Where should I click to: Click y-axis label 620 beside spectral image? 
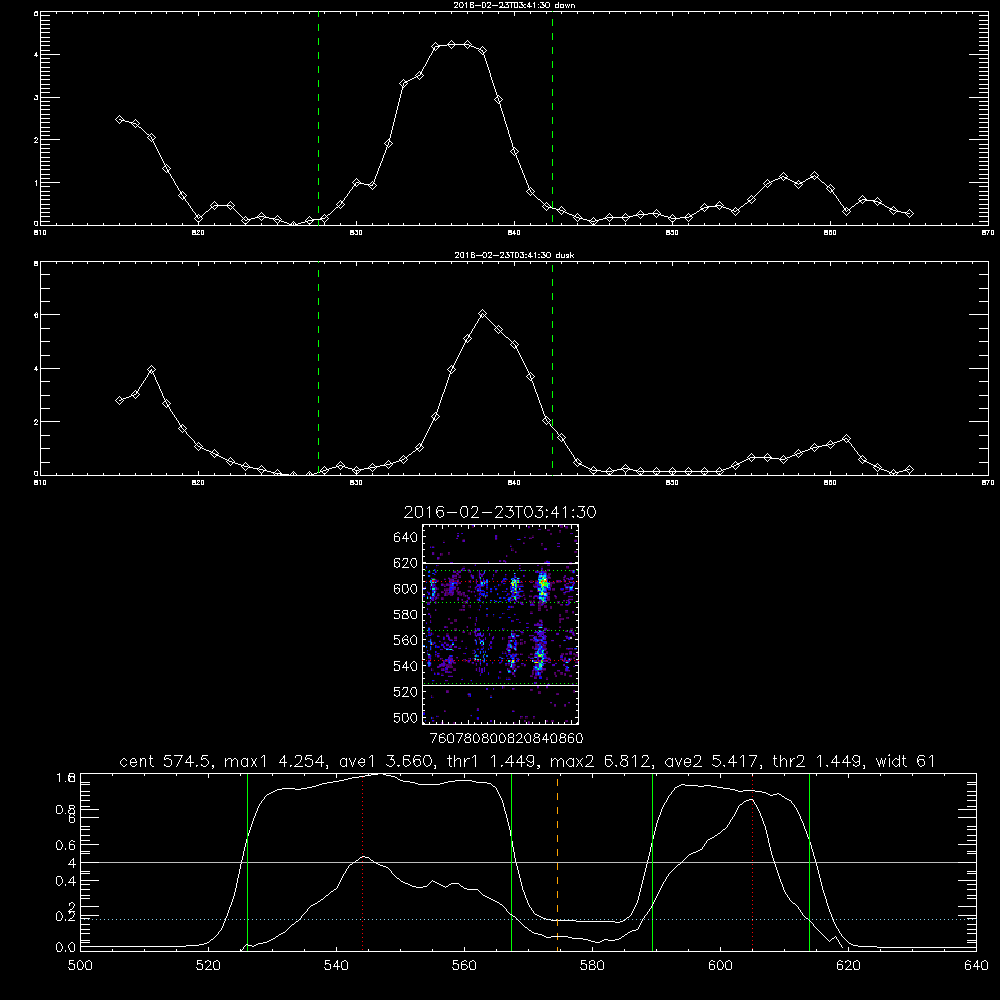[405, 563]
